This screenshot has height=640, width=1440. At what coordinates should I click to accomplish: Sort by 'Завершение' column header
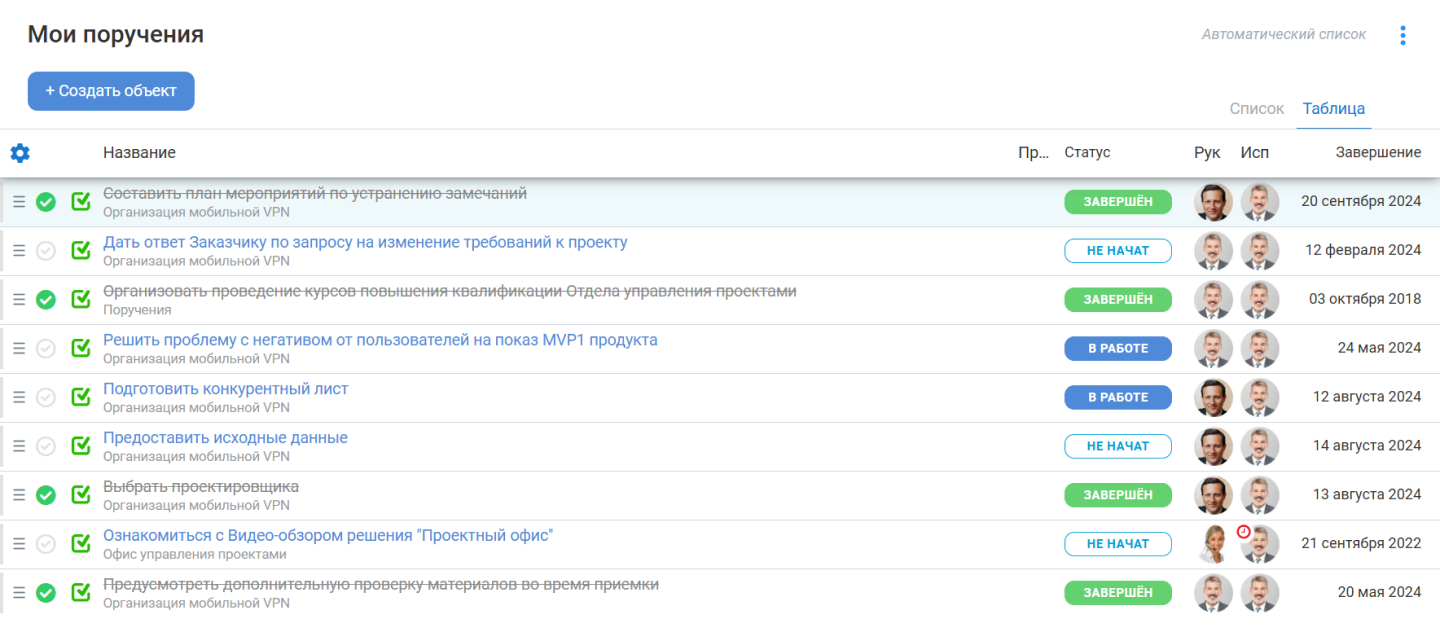pyautogui.click(x=1378, y=153)
